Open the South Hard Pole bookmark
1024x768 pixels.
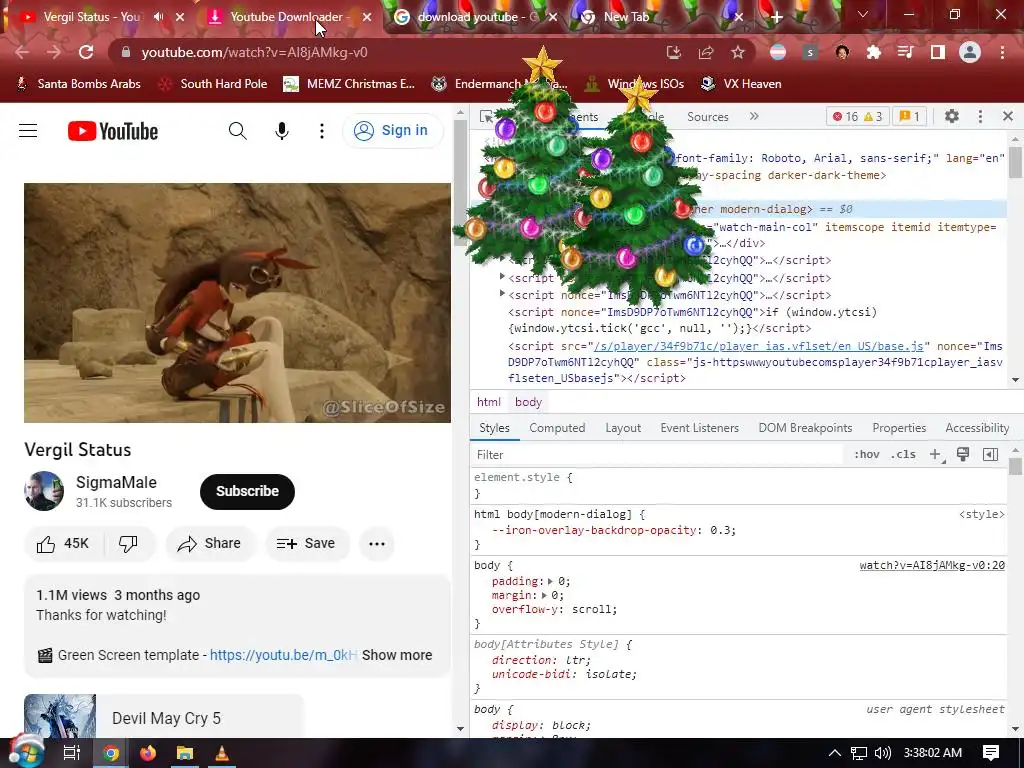coord(213,84)
